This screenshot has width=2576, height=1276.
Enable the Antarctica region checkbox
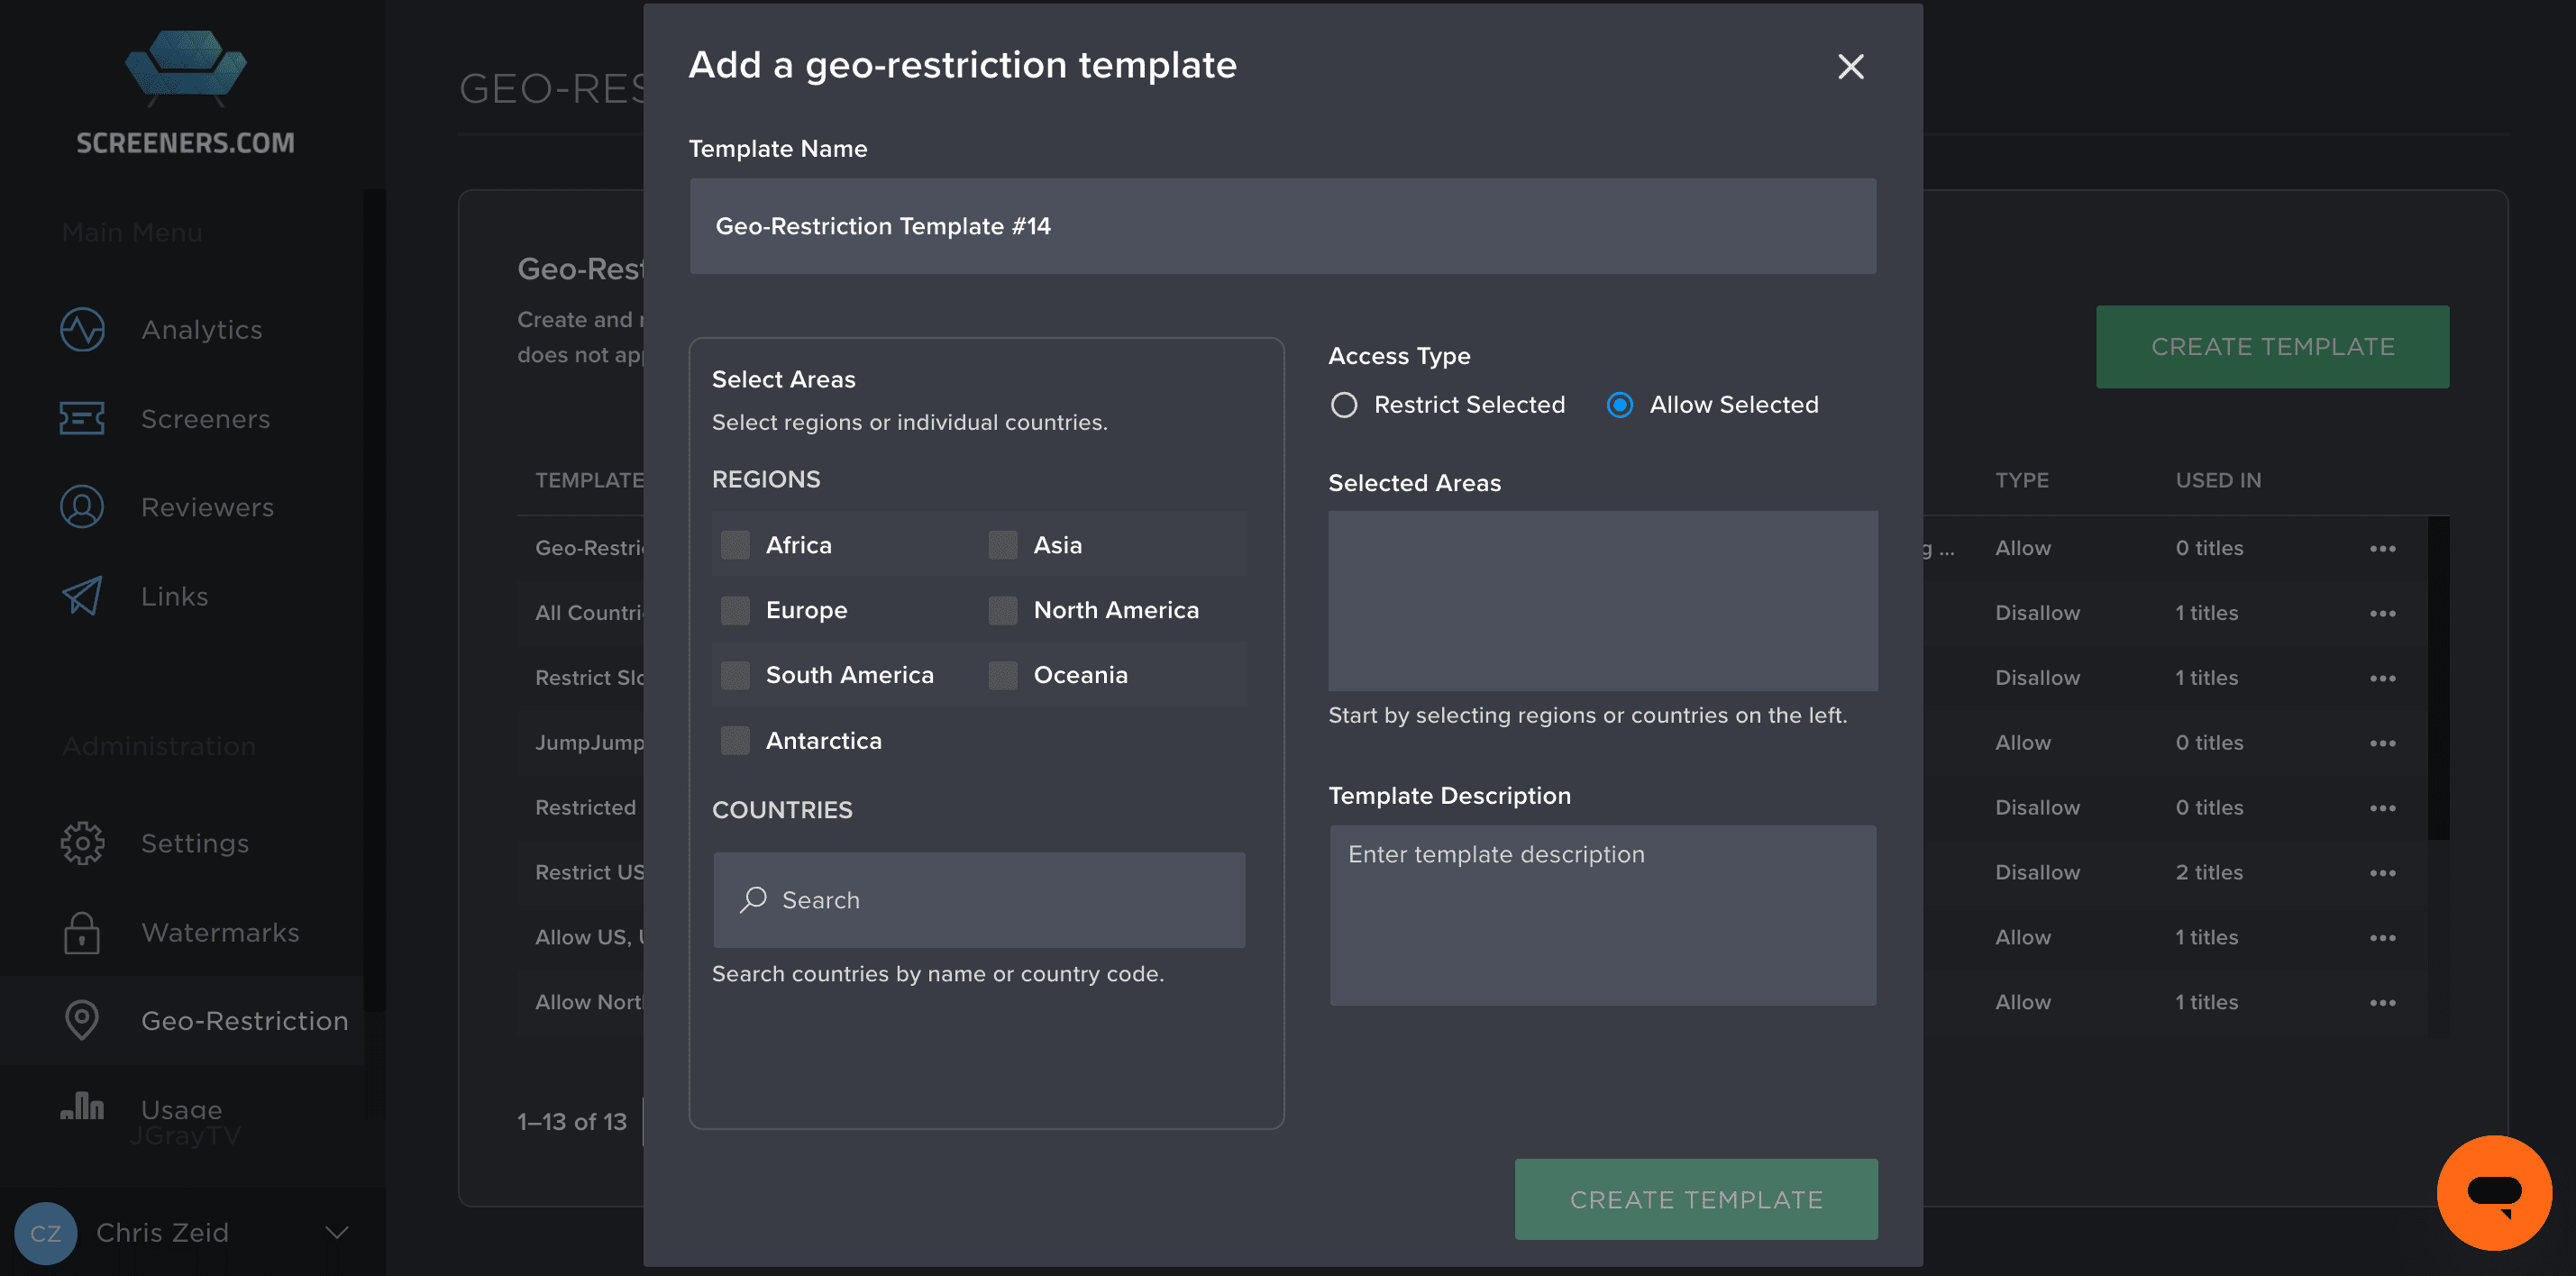pos(736,740)
